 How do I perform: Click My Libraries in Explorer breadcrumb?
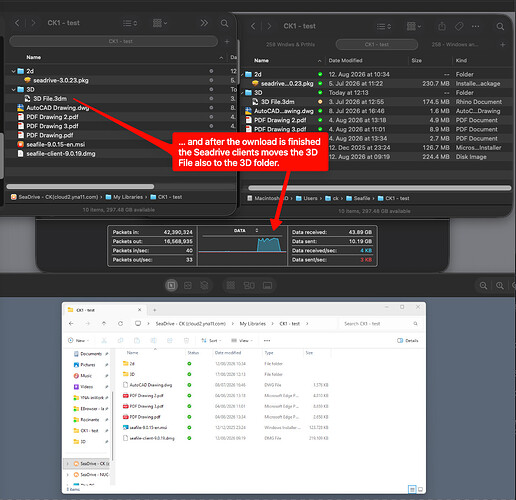point(253,323)
